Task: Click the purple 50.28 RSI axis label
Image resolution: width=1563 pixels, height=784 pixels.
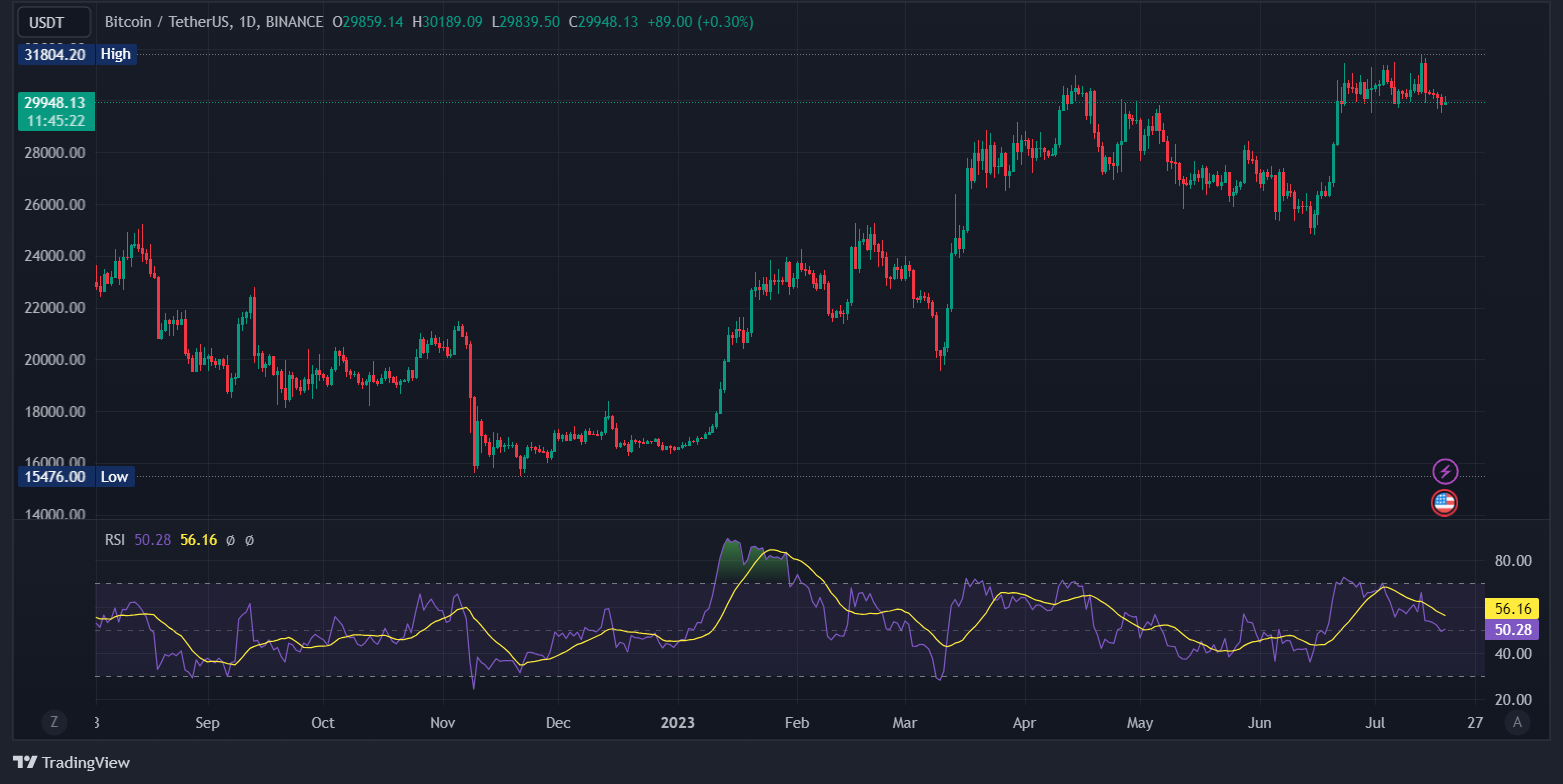Action: tap(1510, 629)
